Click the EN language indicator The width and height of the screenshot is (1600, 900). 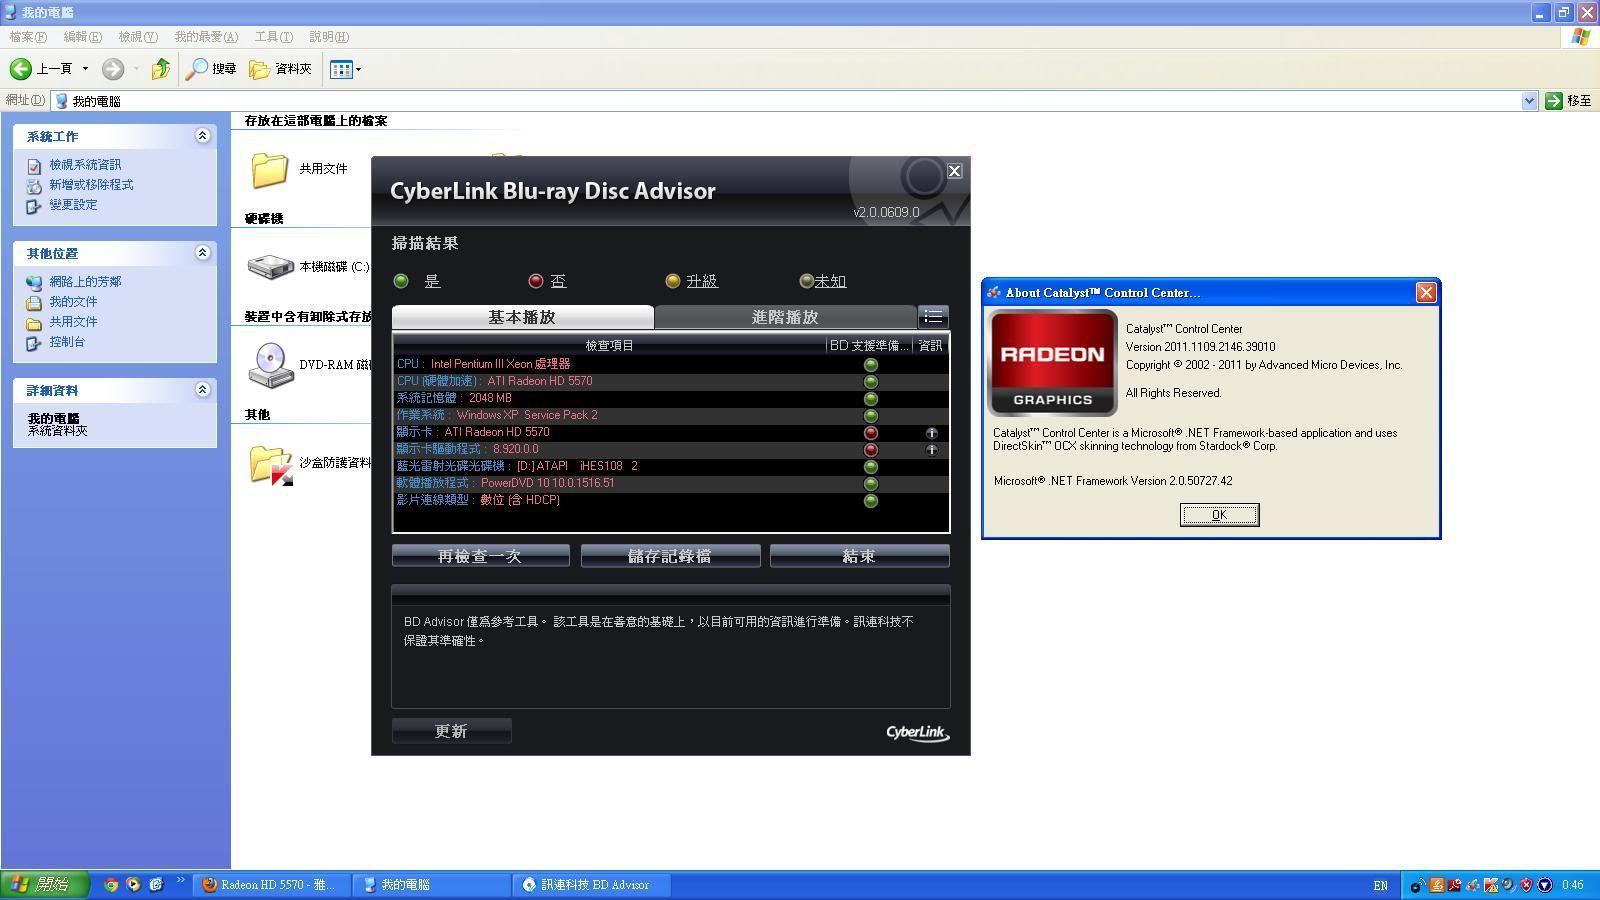[1380, 886]
